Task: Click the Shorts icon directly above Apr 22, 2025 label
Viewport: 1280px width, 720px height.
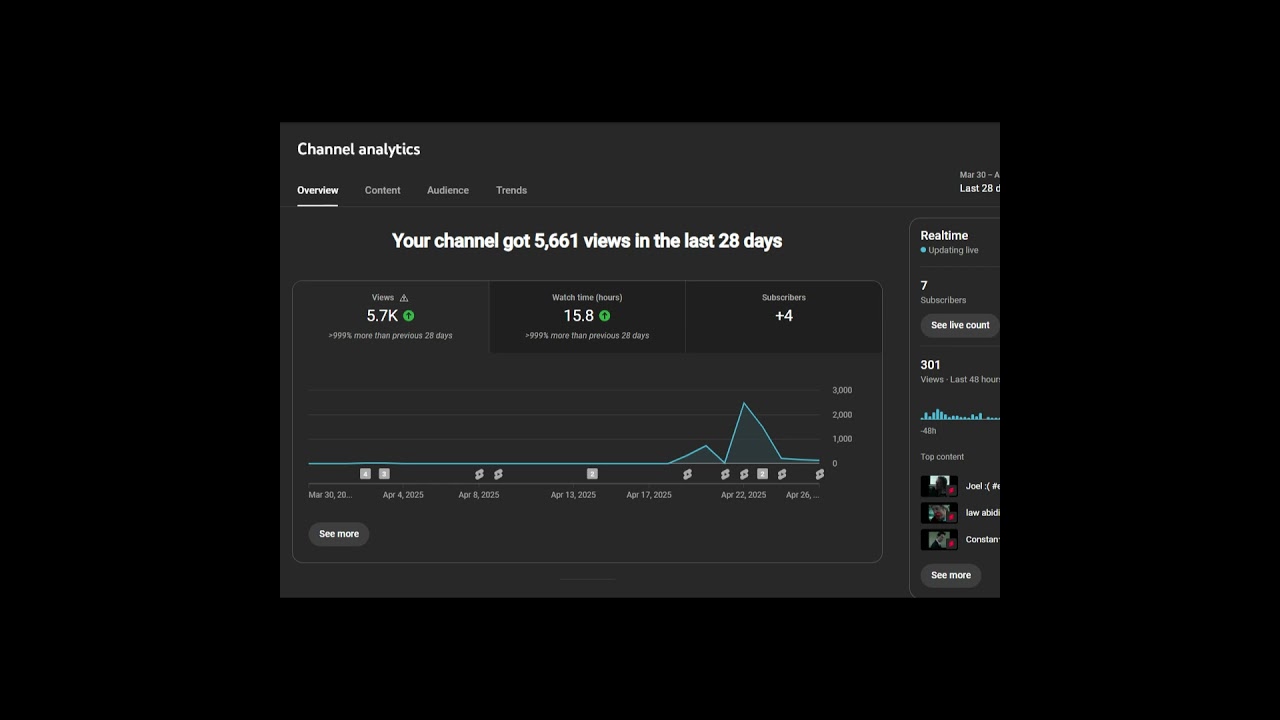Action: click(x=744, y=474)
